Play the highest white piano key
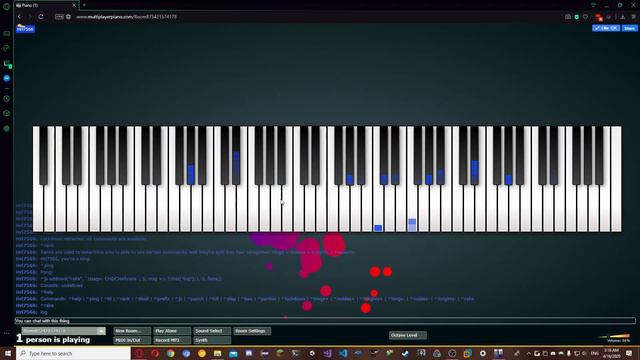The image size is (640, 360). (616, 180)
